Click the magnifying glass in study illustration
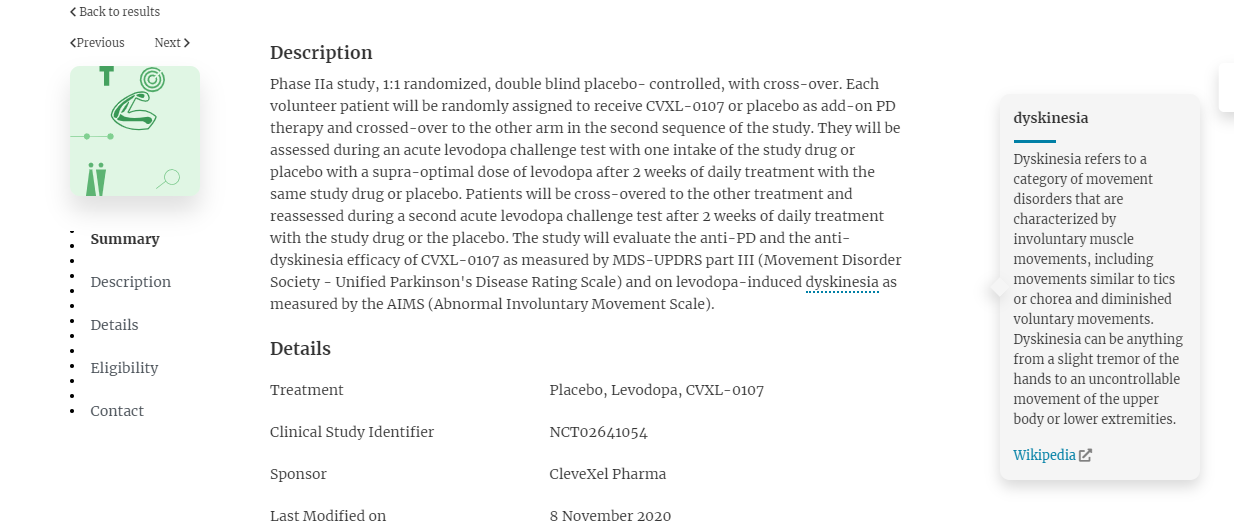This screenshot has width=1234, height=528. [x=169, y=179]
